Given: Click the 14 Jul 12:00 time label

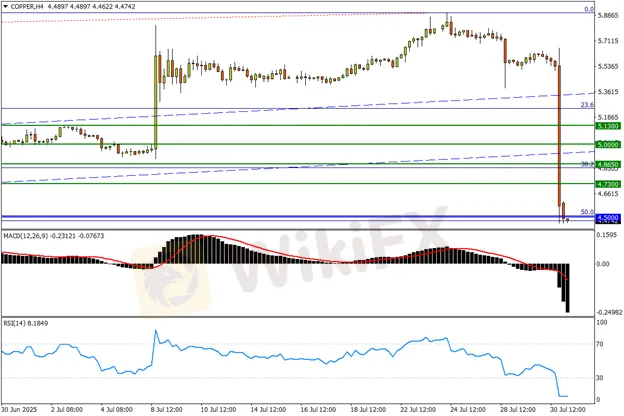Looking at the screenshot, I should pyautogui.click(x=268, y=409).
